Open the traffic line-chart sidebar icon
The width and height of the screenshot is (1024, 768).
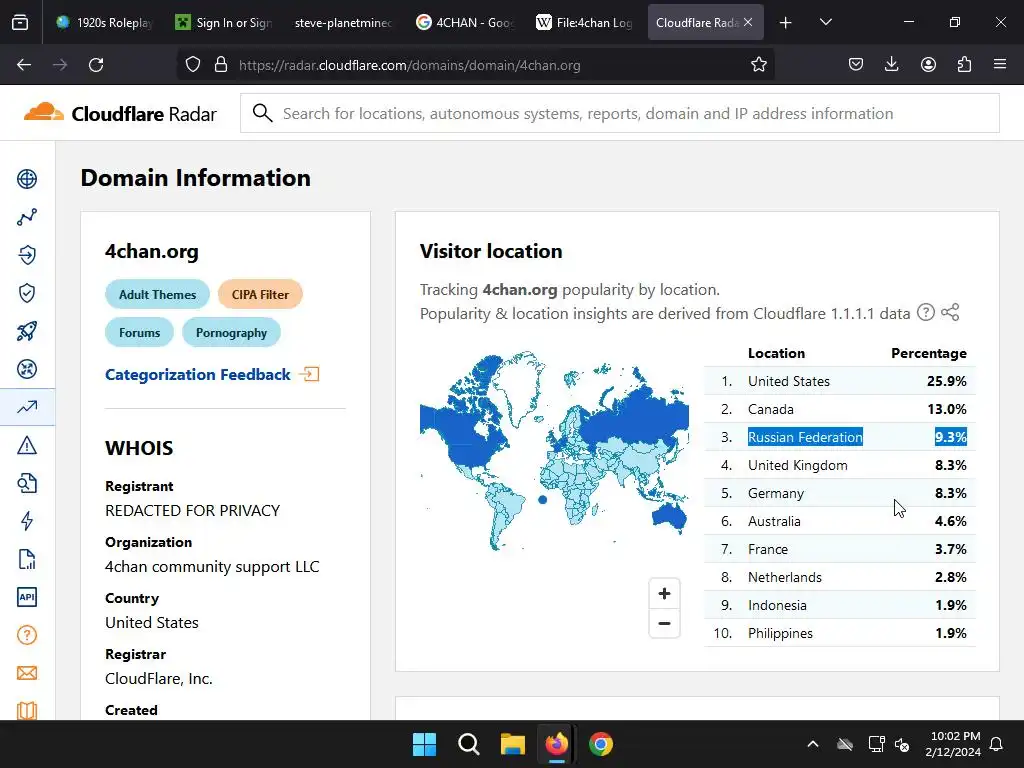(27, 217)
